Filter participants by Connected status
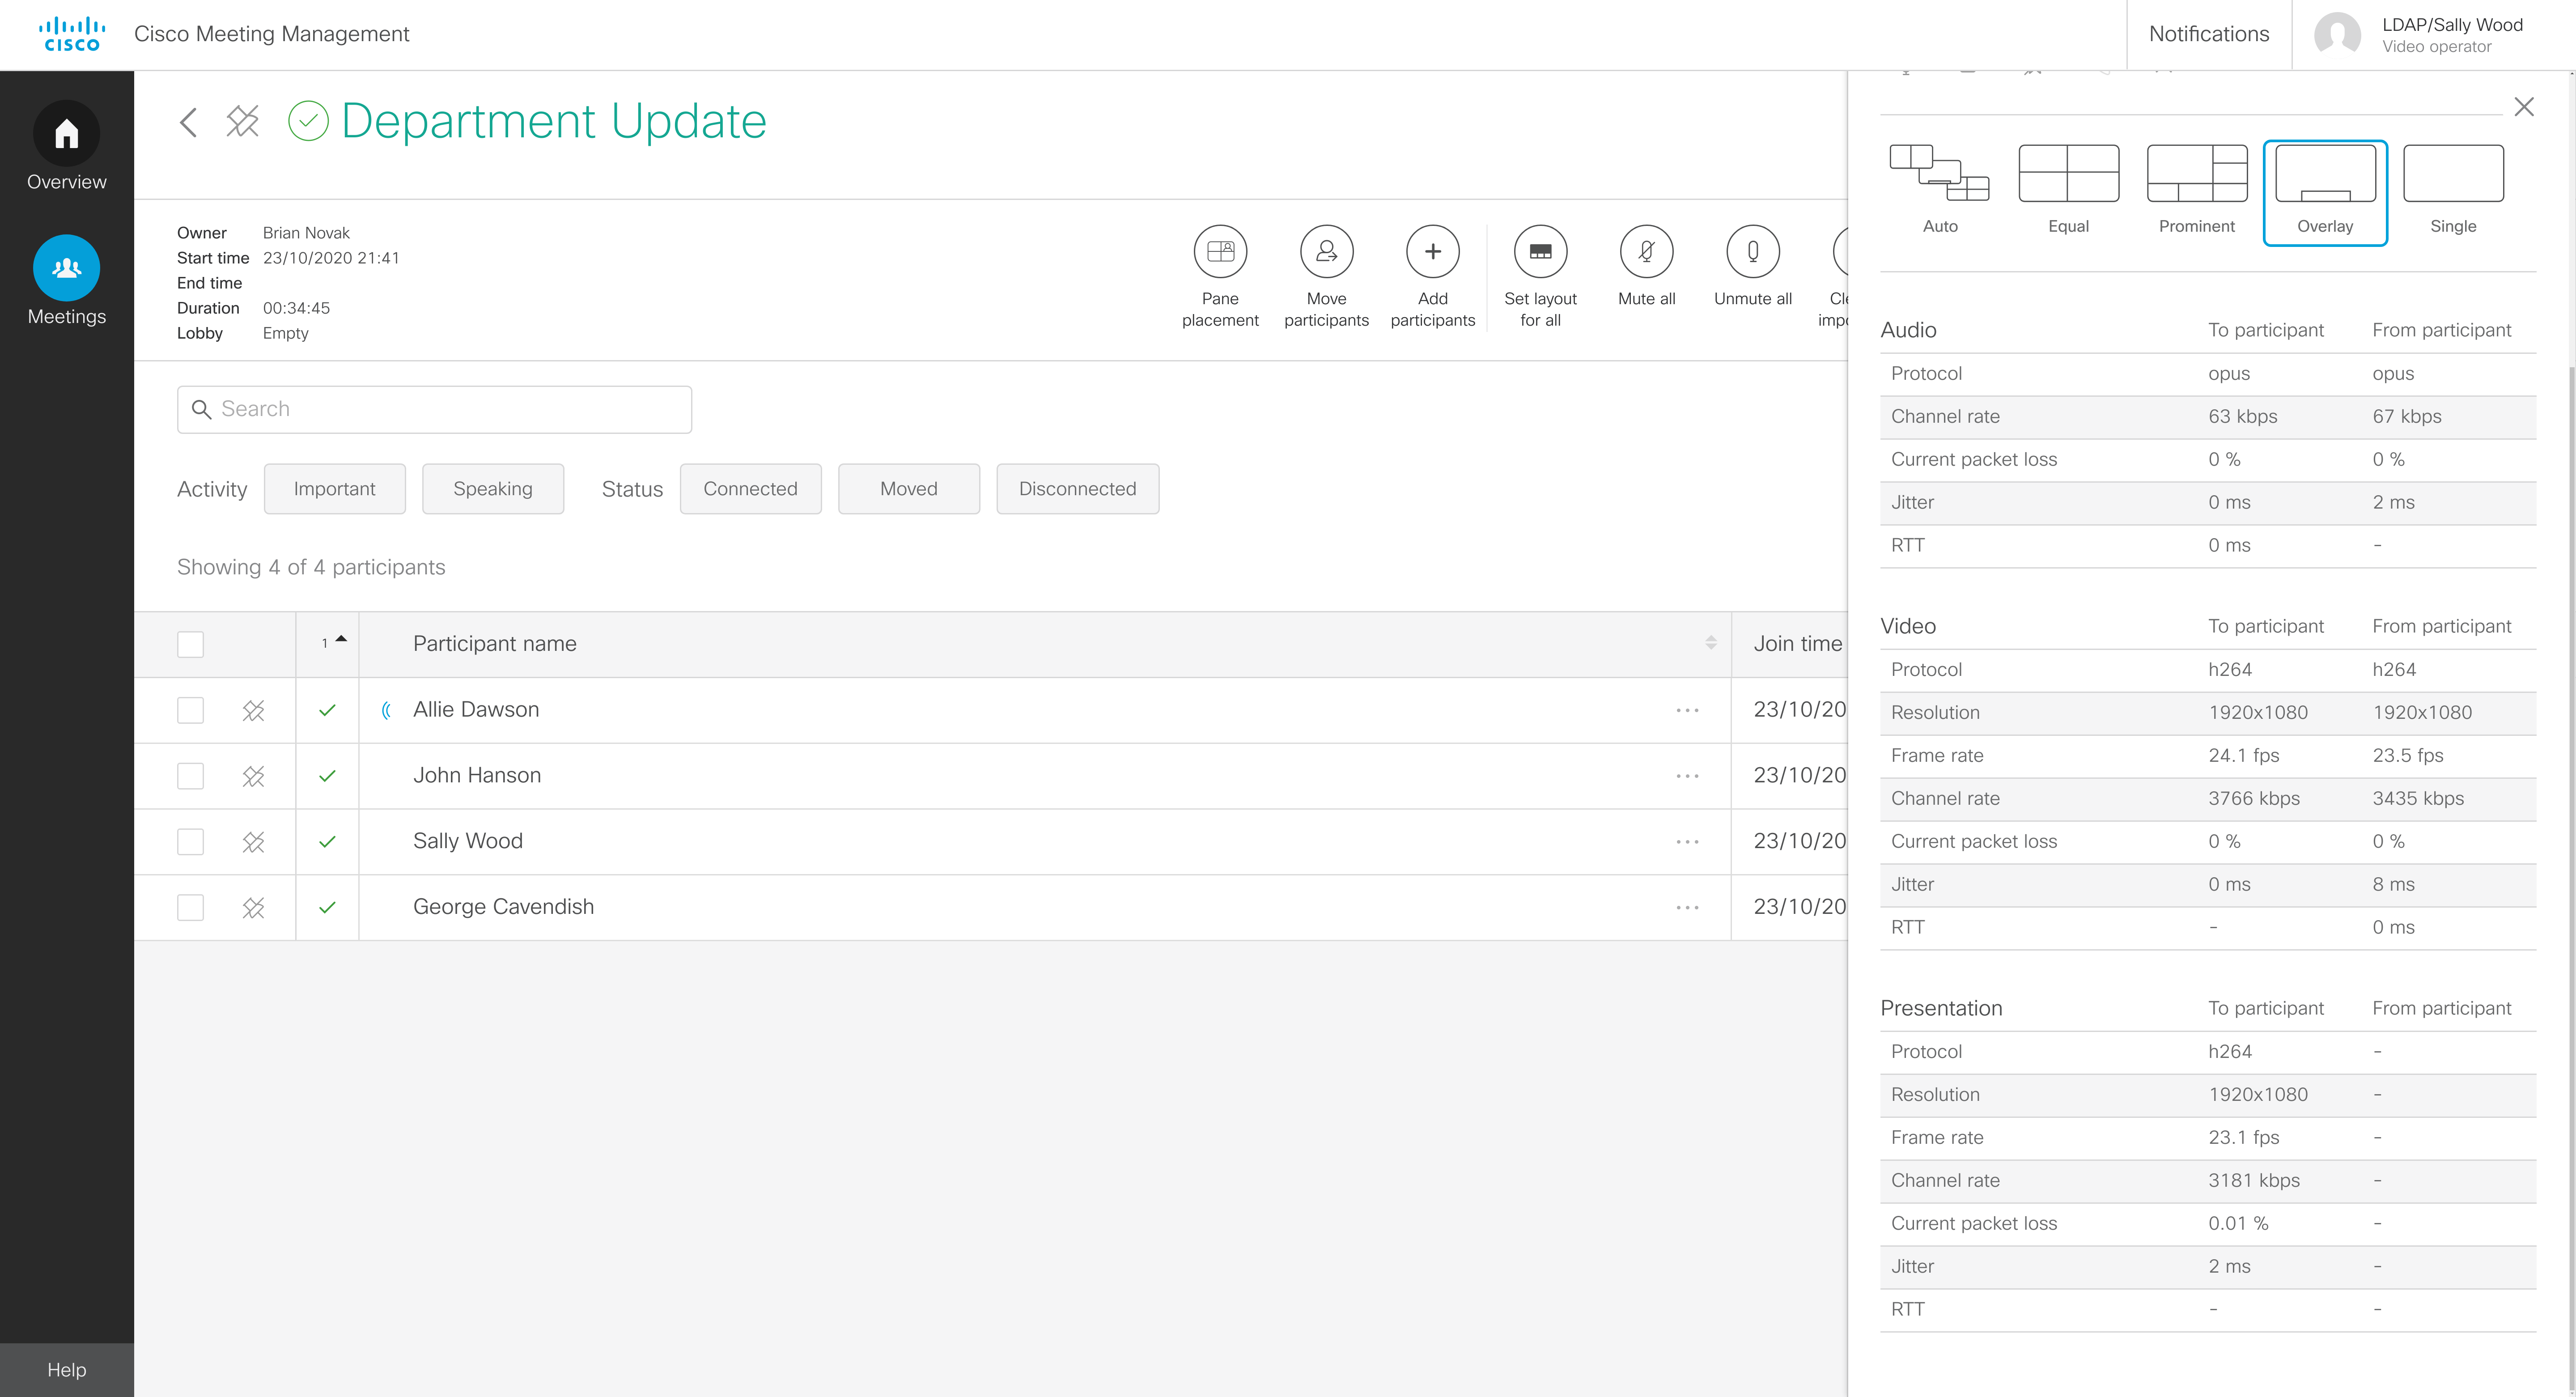Screen dimensions: 2576x1397 pyautogui.click(x=750, y=489)
